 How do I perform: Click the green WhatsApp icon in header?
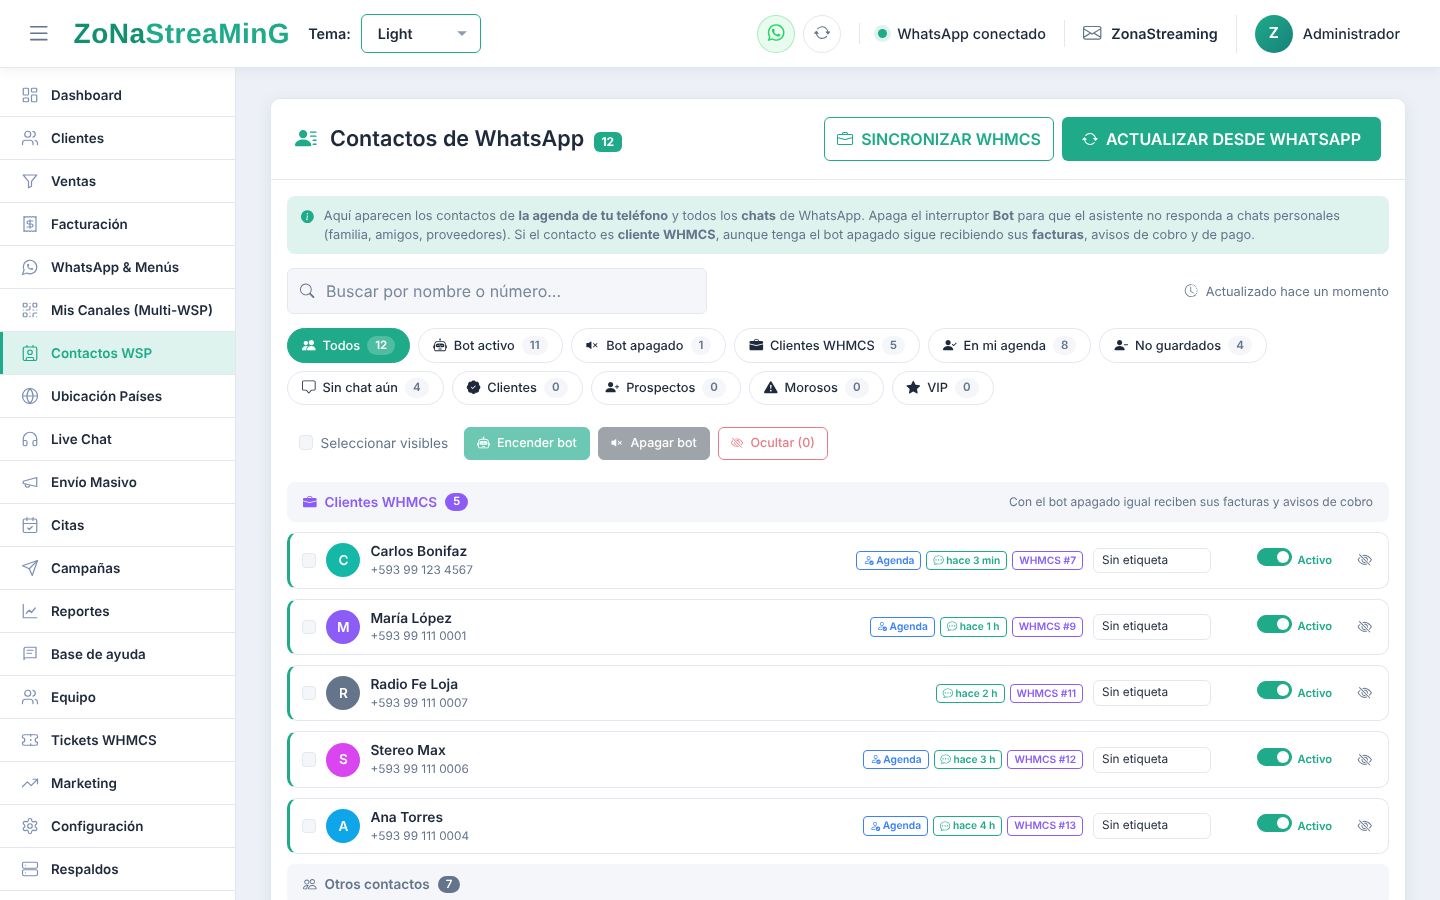[x=776, y=34]
